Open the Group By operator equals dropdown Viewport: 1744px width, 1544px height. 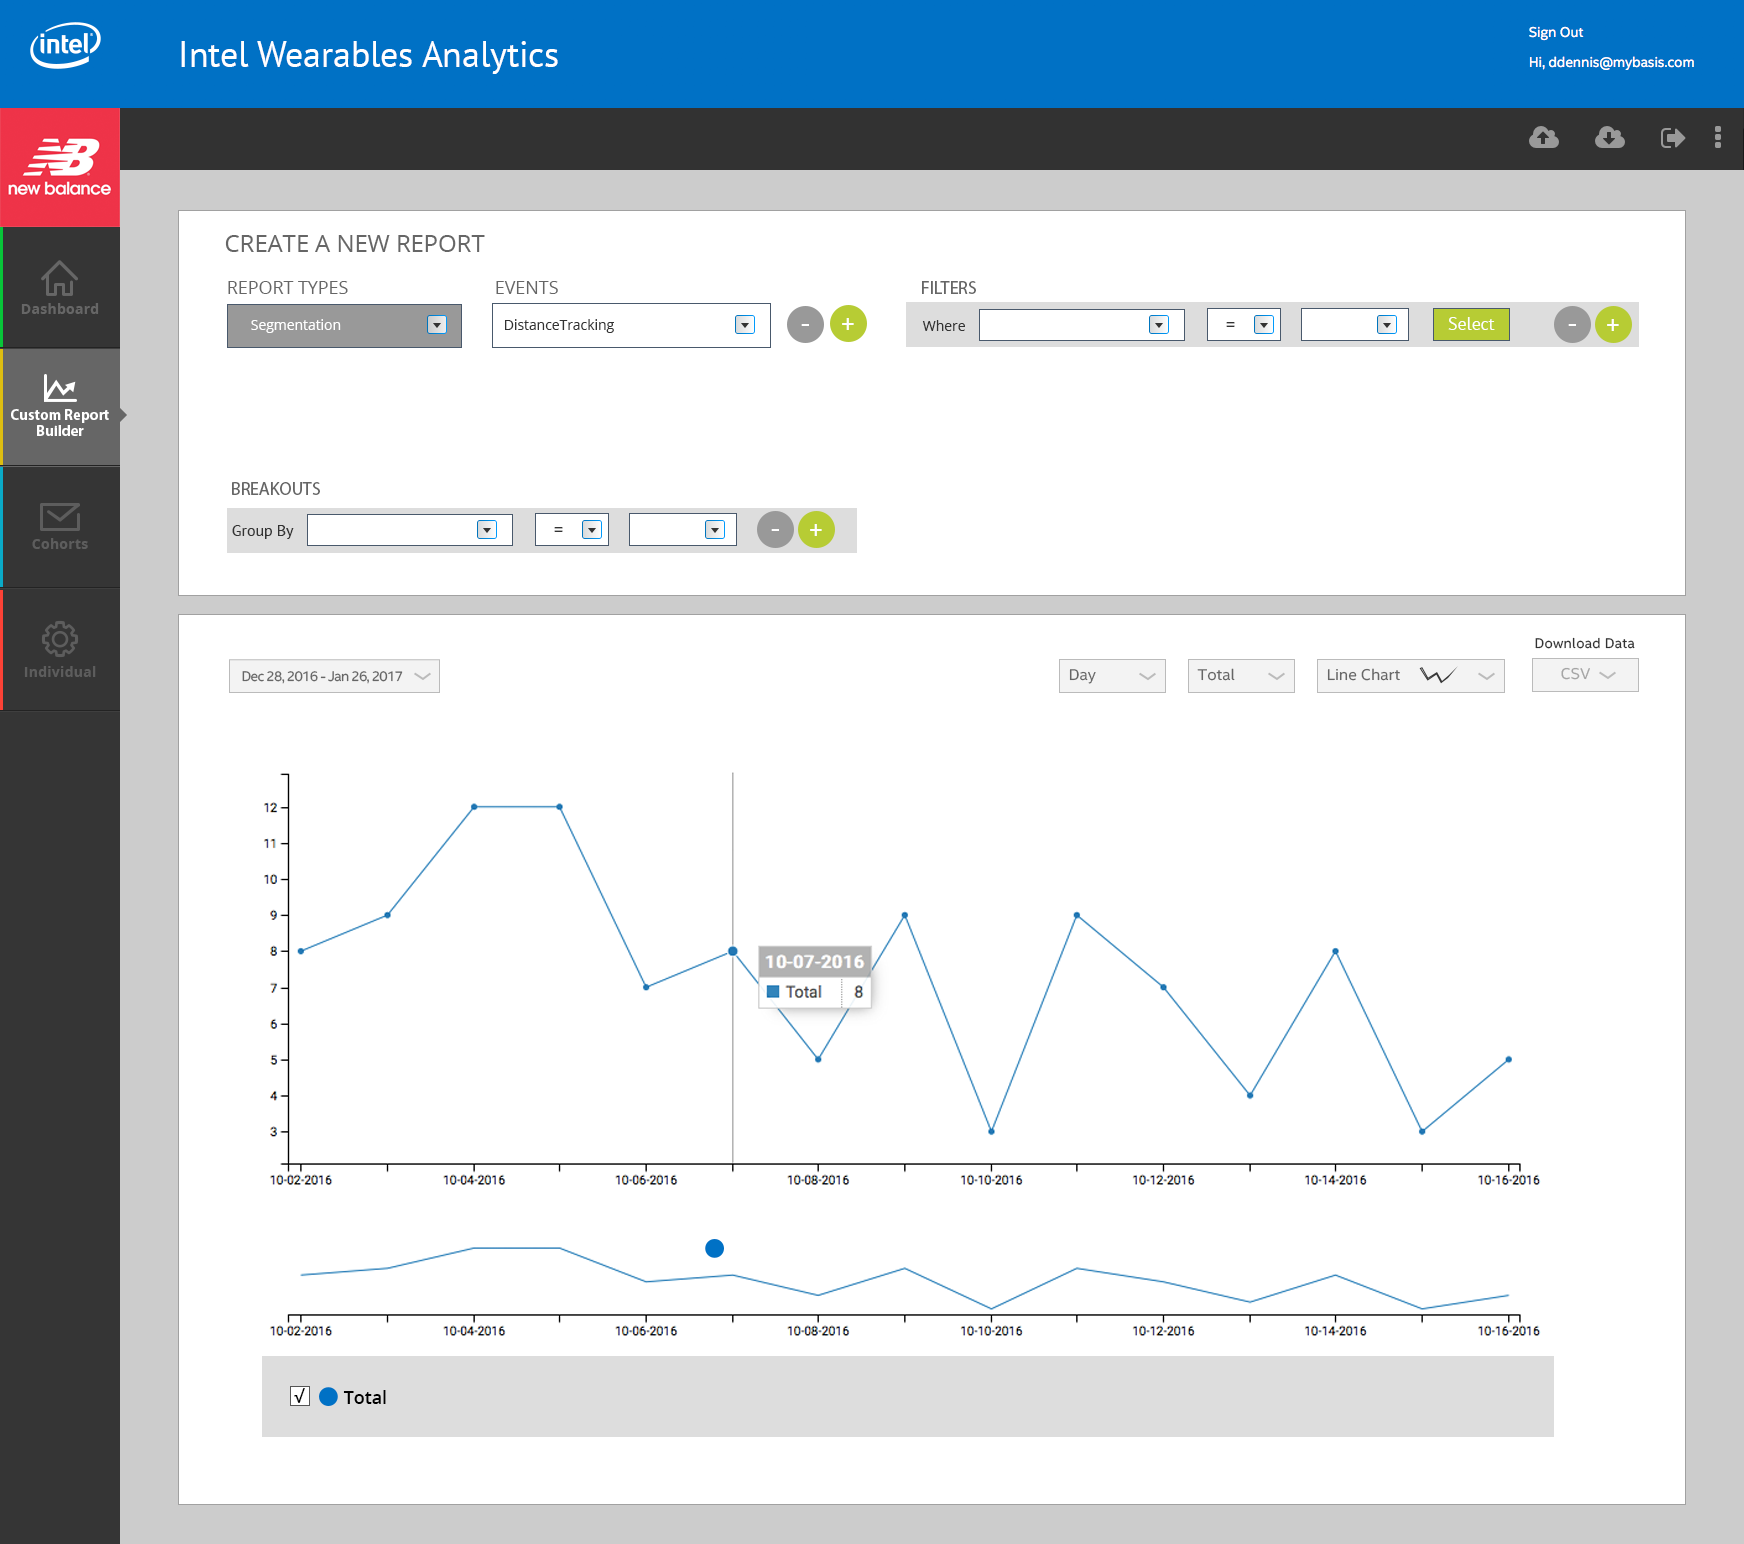(572, 530)
